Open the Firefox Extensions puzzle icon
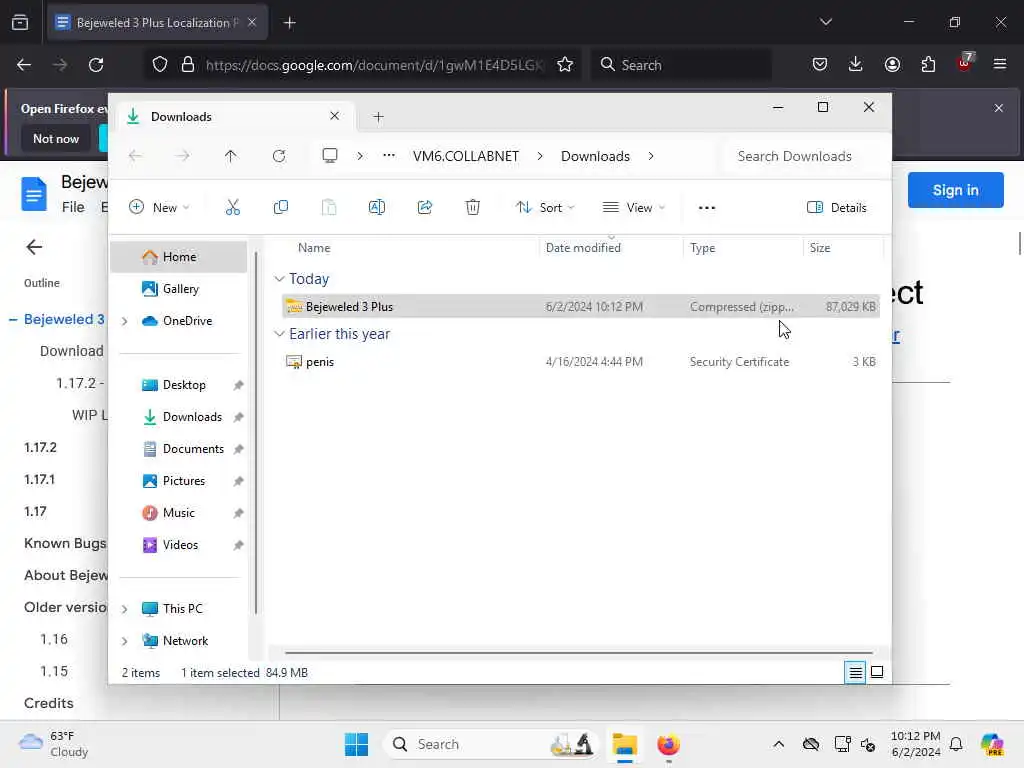Screen dimensions: 1024x768 coord(928,65)
